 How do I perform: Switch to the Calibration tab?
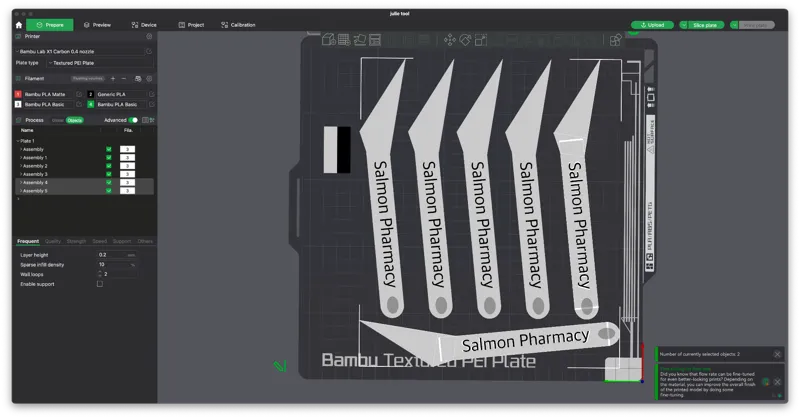238,24
